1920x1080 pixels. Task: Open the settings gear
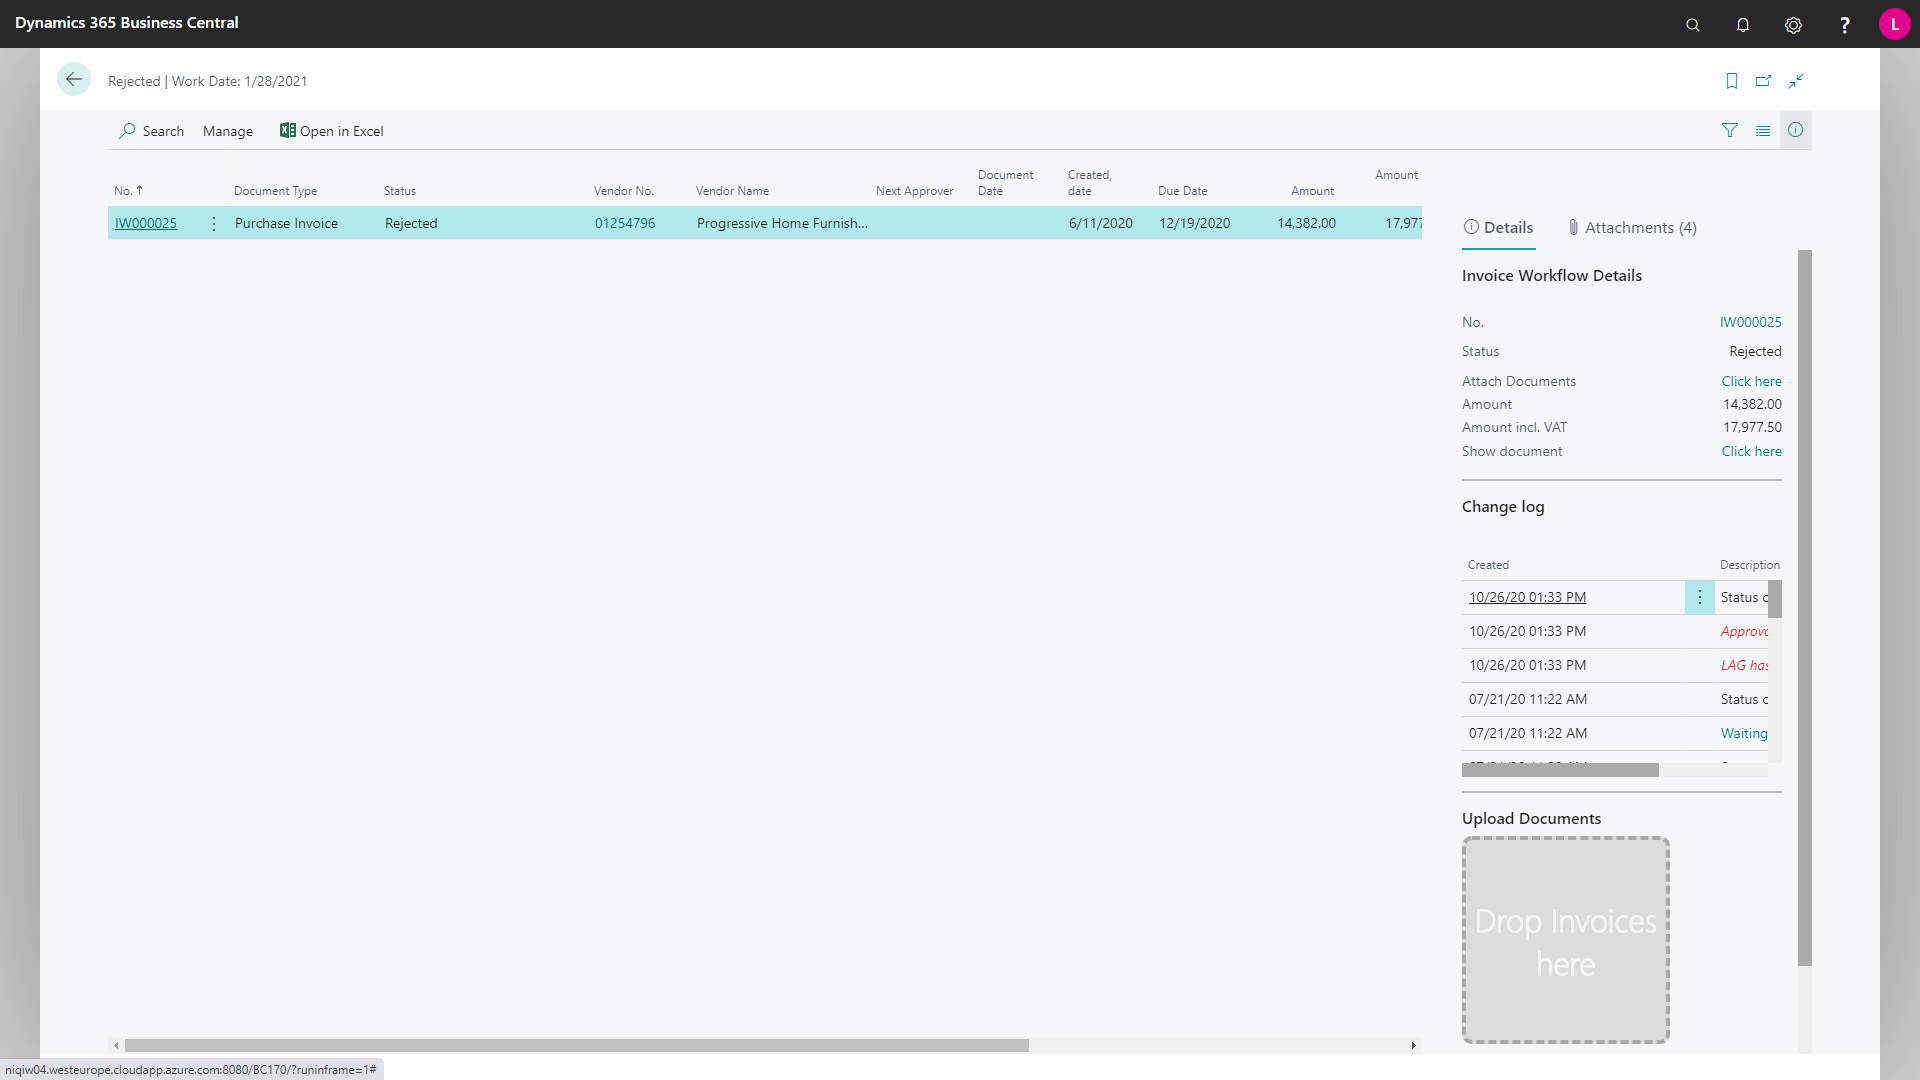[x=1793, y=25]
